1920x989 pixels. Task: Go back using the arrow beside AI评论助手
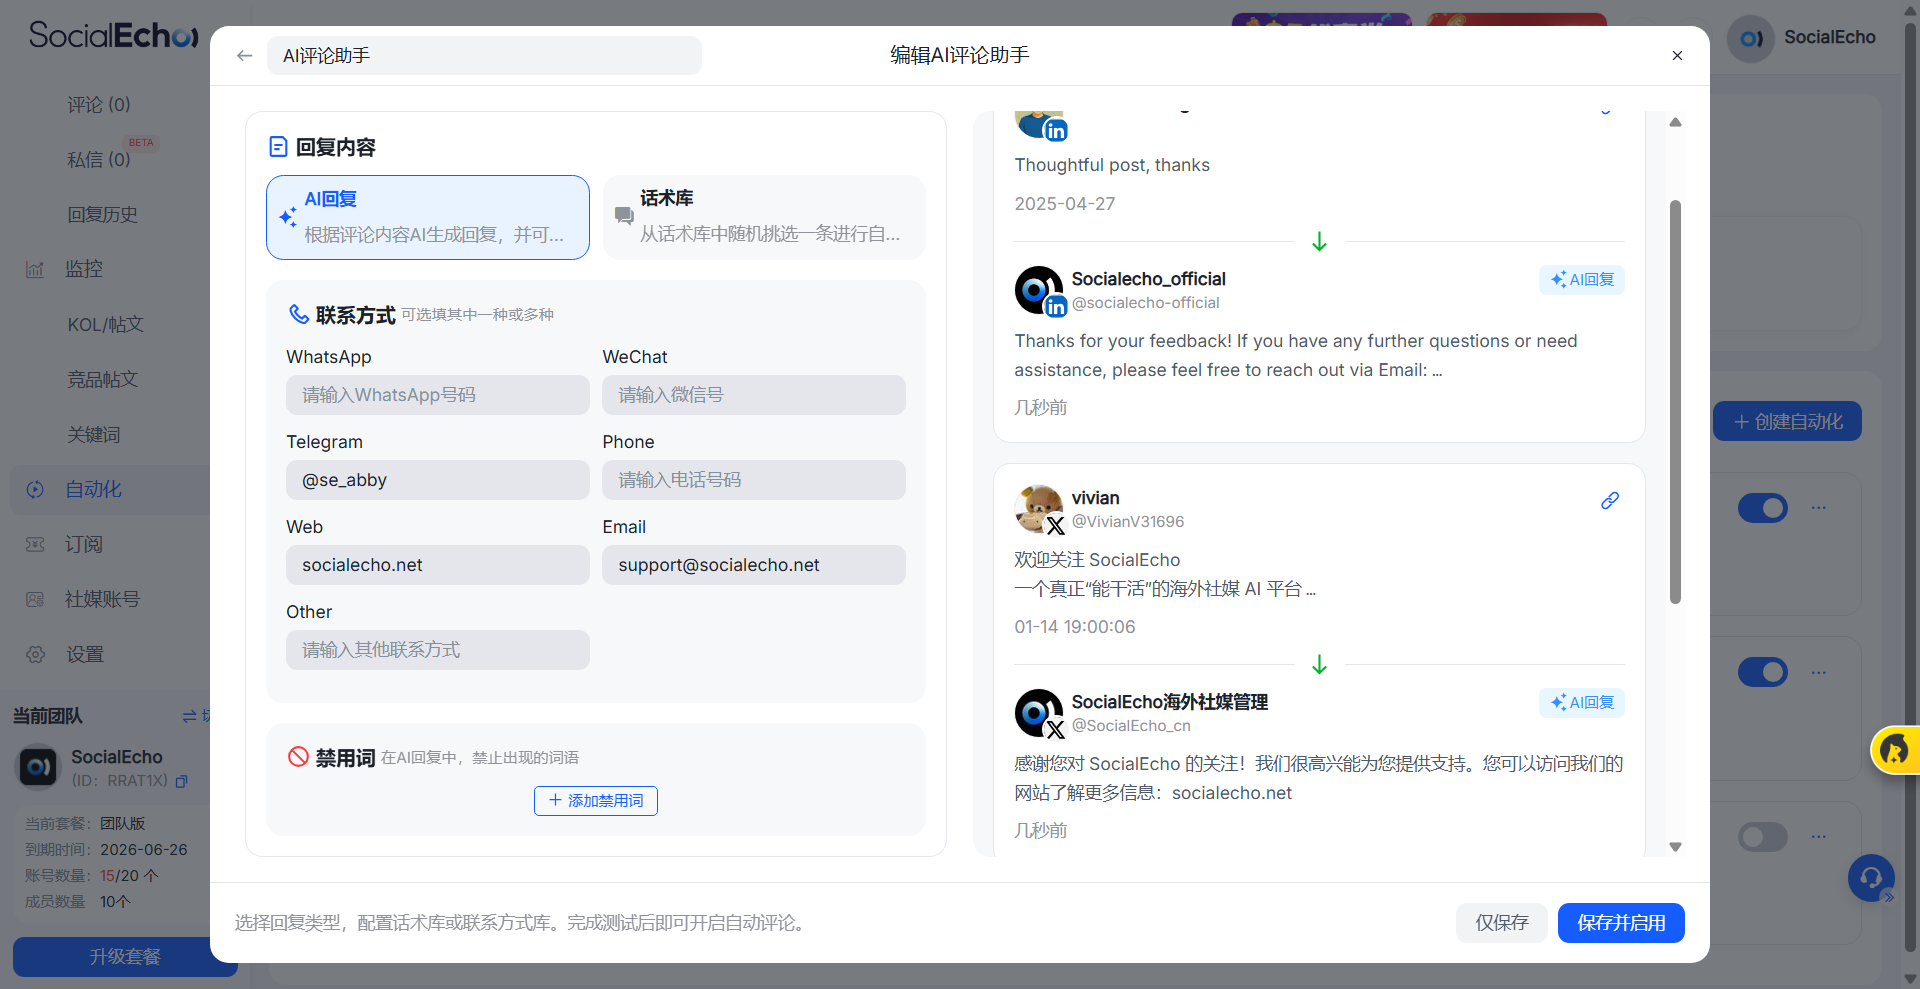pos(245,56)
